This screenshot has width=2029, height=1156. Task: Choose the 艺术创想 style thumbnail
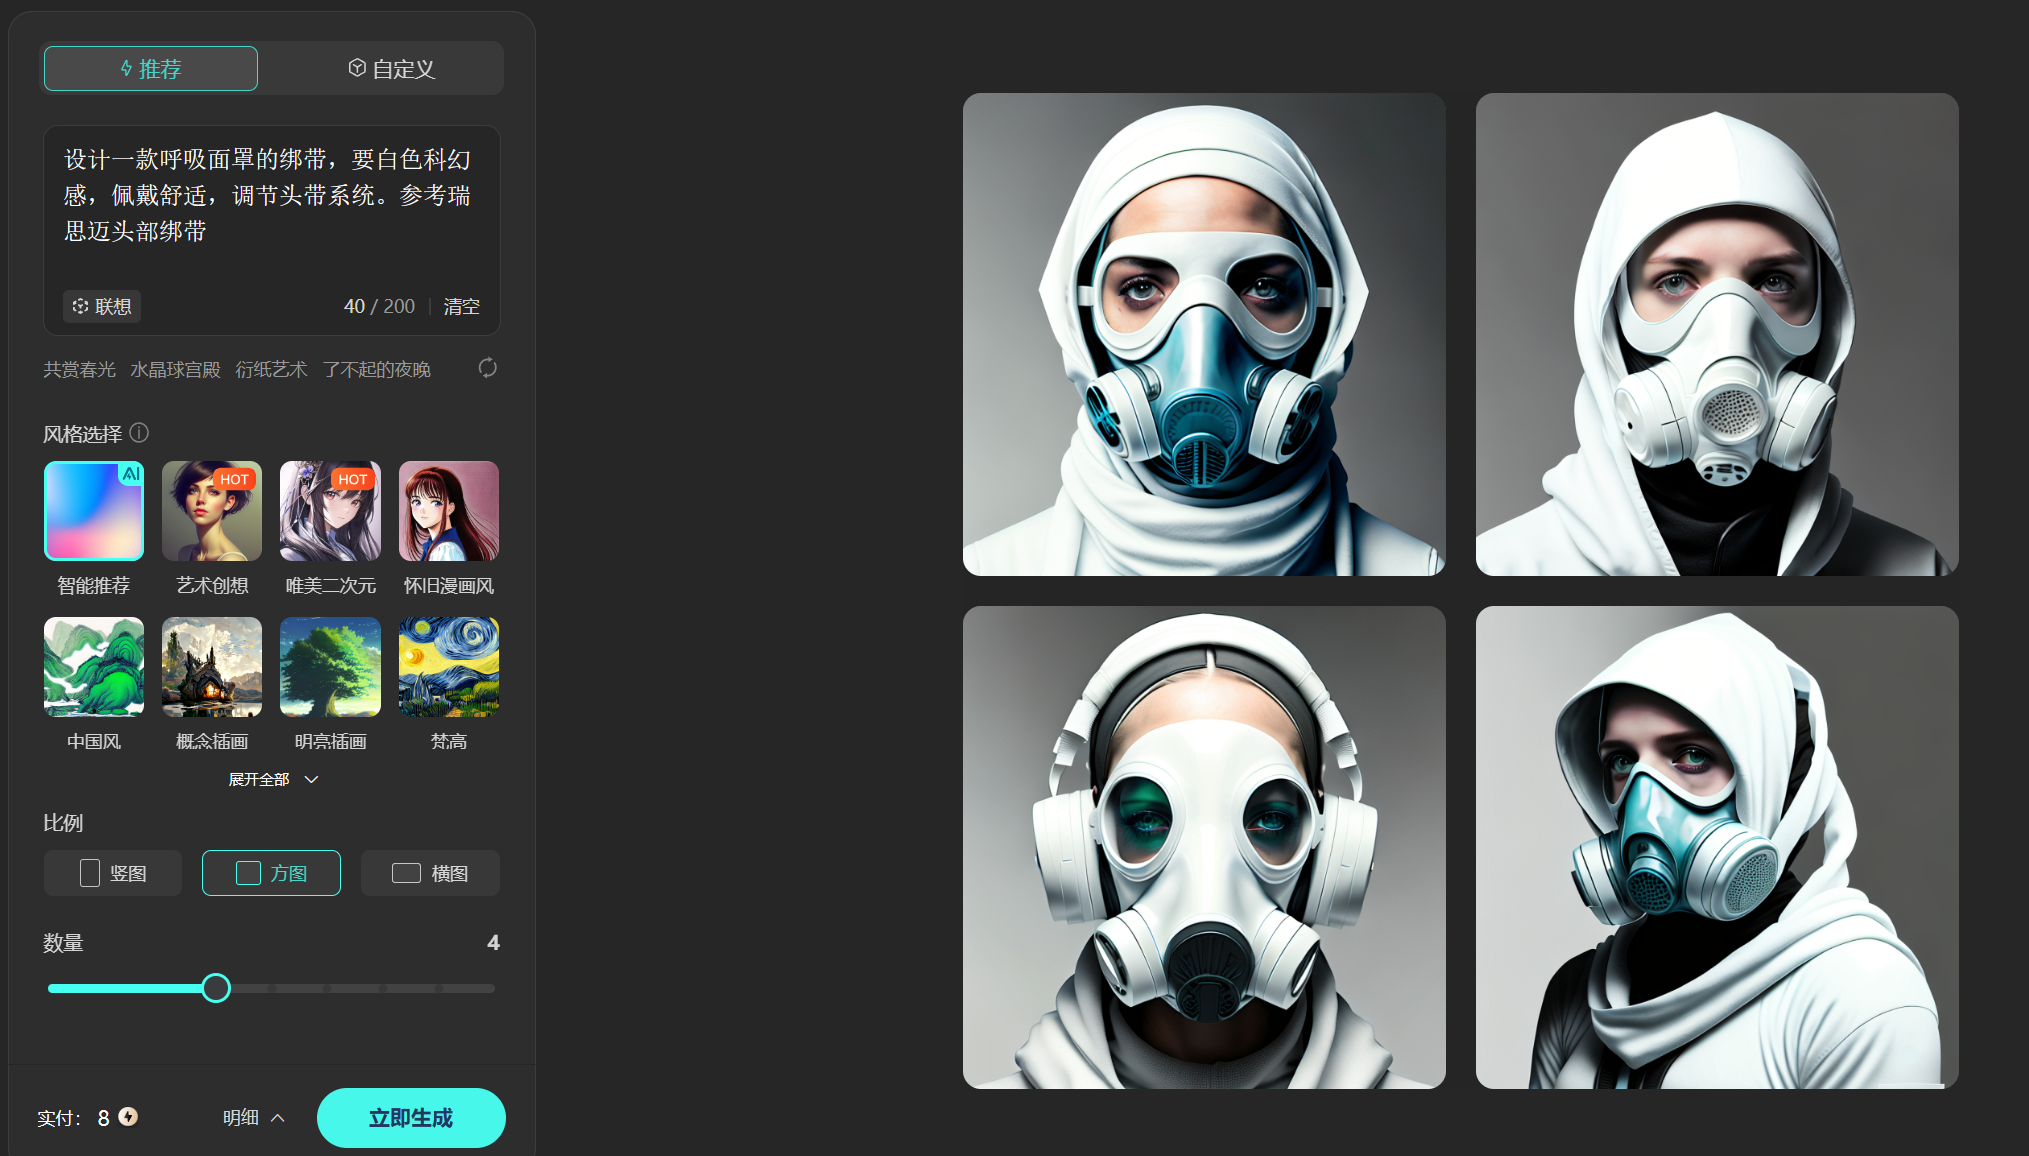pyautogui.click(x=212, y=511)
